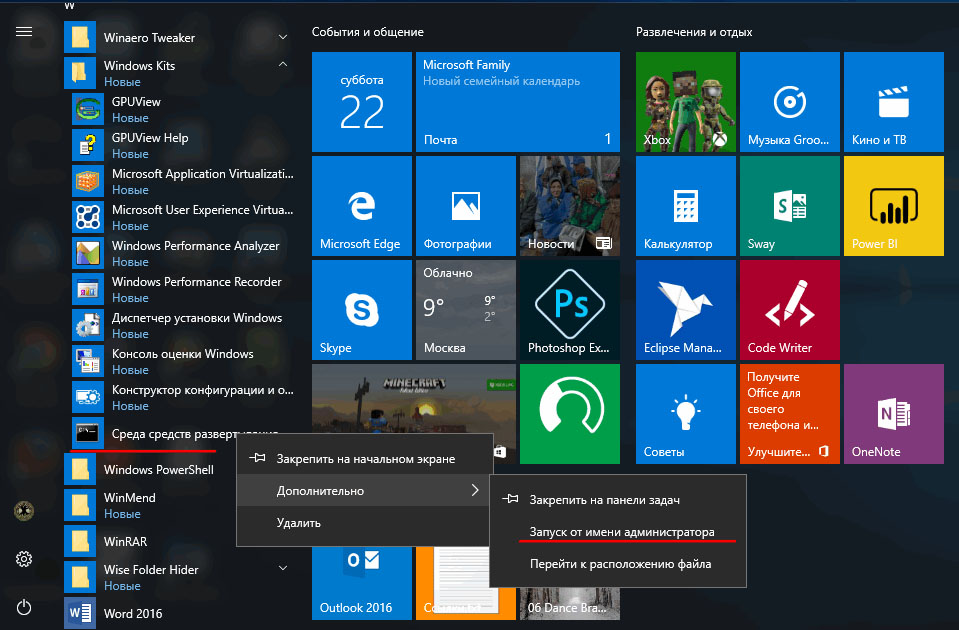Expand the Wise Folder Hider folder chevron

283,568
